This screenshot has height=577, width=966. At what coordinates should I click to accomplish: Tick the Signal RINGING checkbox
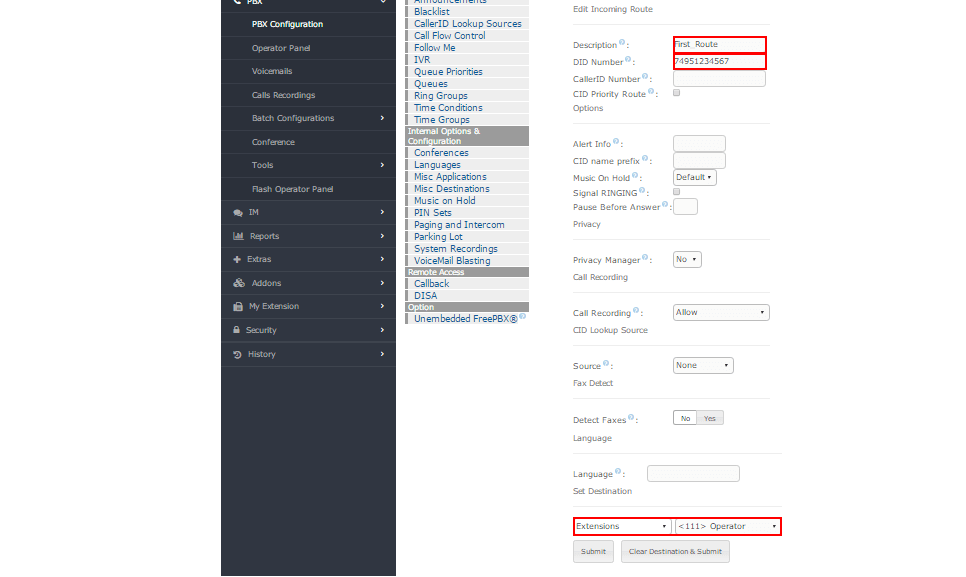click(x=676, y=192)
